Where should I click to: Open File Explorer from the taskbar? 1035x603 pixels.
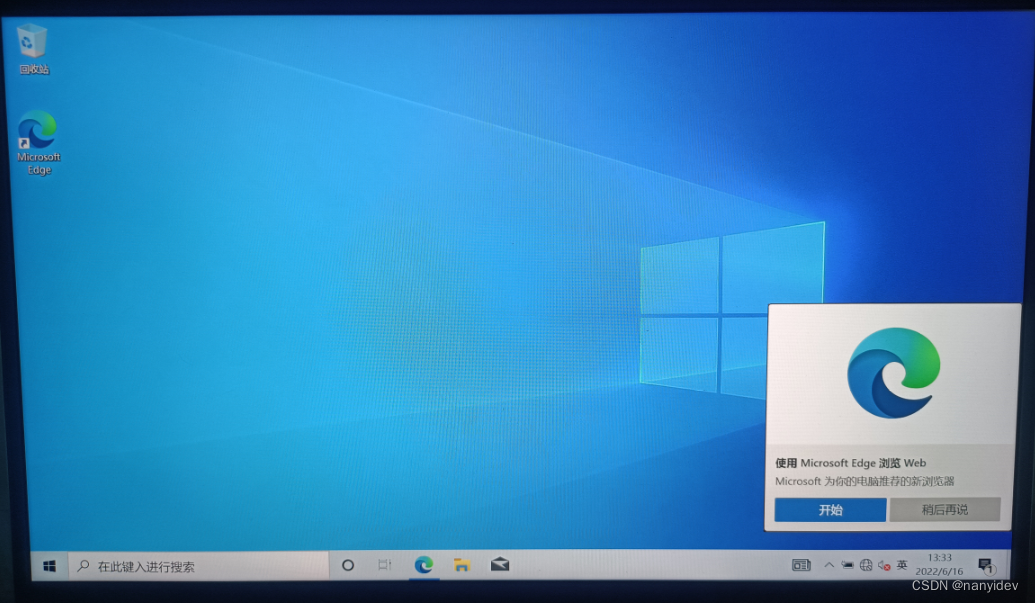coord(461,565)
